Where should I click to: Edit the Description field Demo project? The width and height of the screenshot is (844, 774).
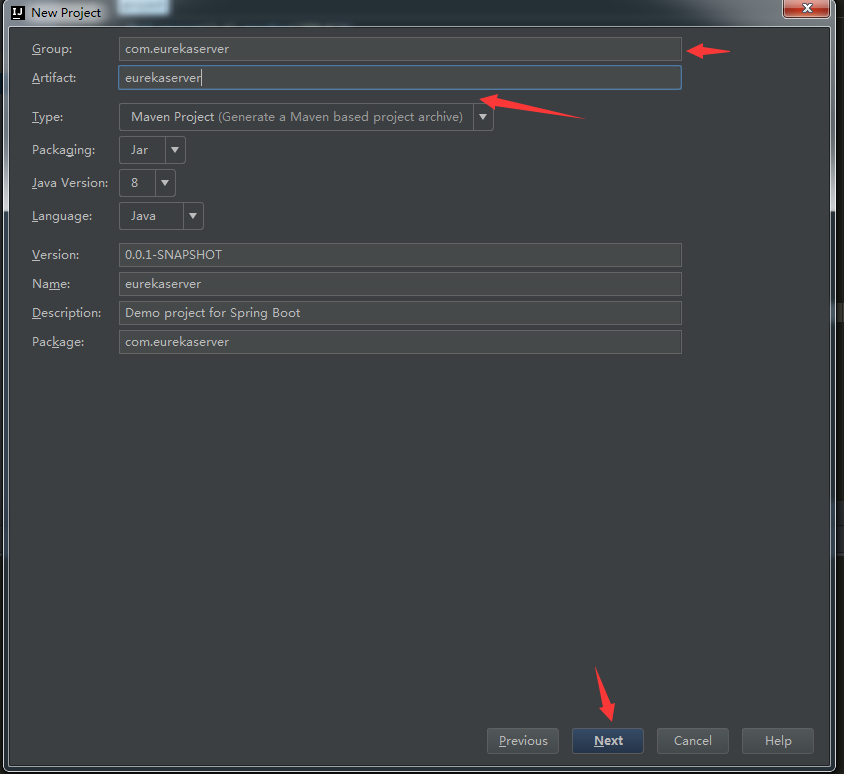coord(400,313)
